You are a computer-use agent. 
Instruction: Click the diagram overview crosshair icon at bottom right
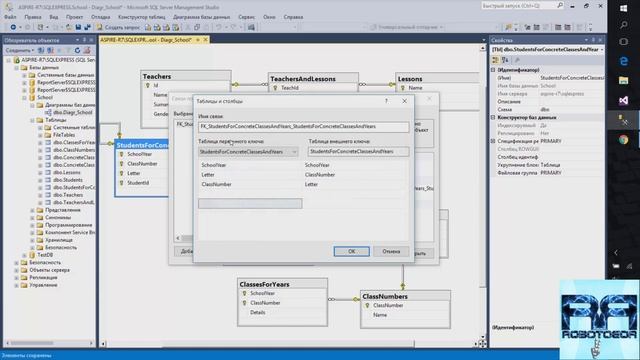pyautogui.click(x=482, y=344)
